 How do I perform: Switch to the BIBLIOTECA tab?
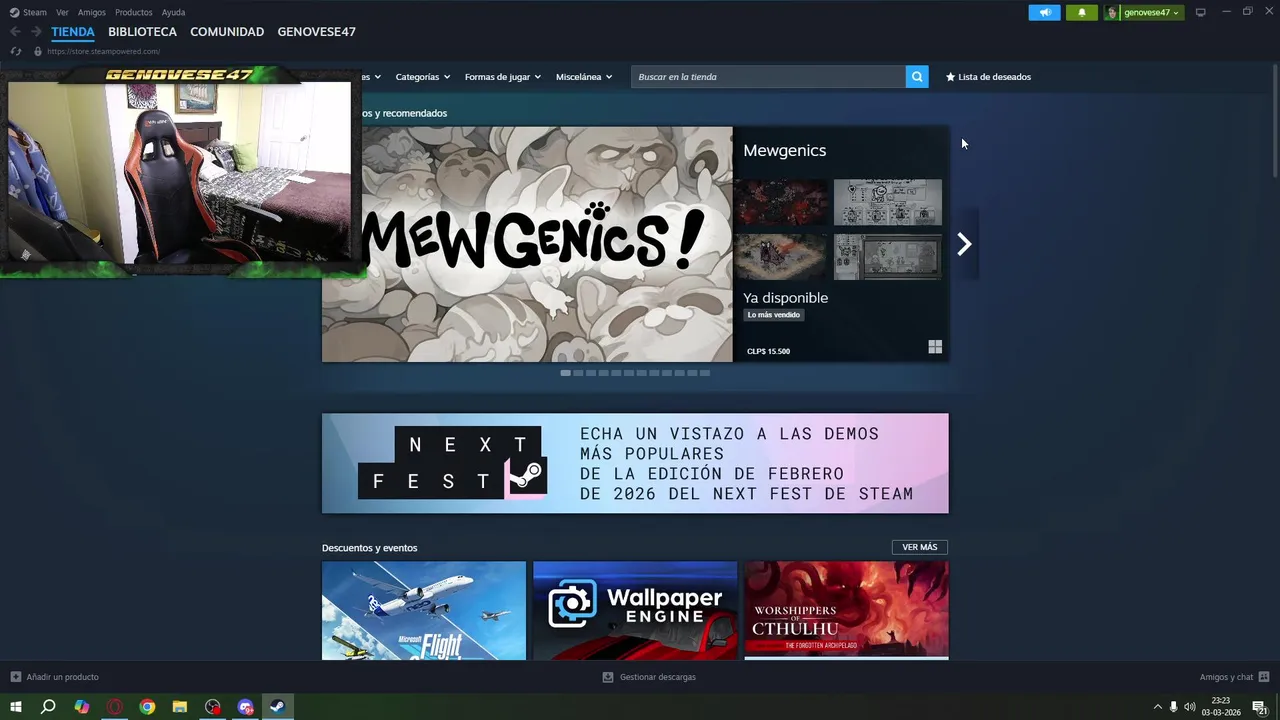(x=142, y=32)
